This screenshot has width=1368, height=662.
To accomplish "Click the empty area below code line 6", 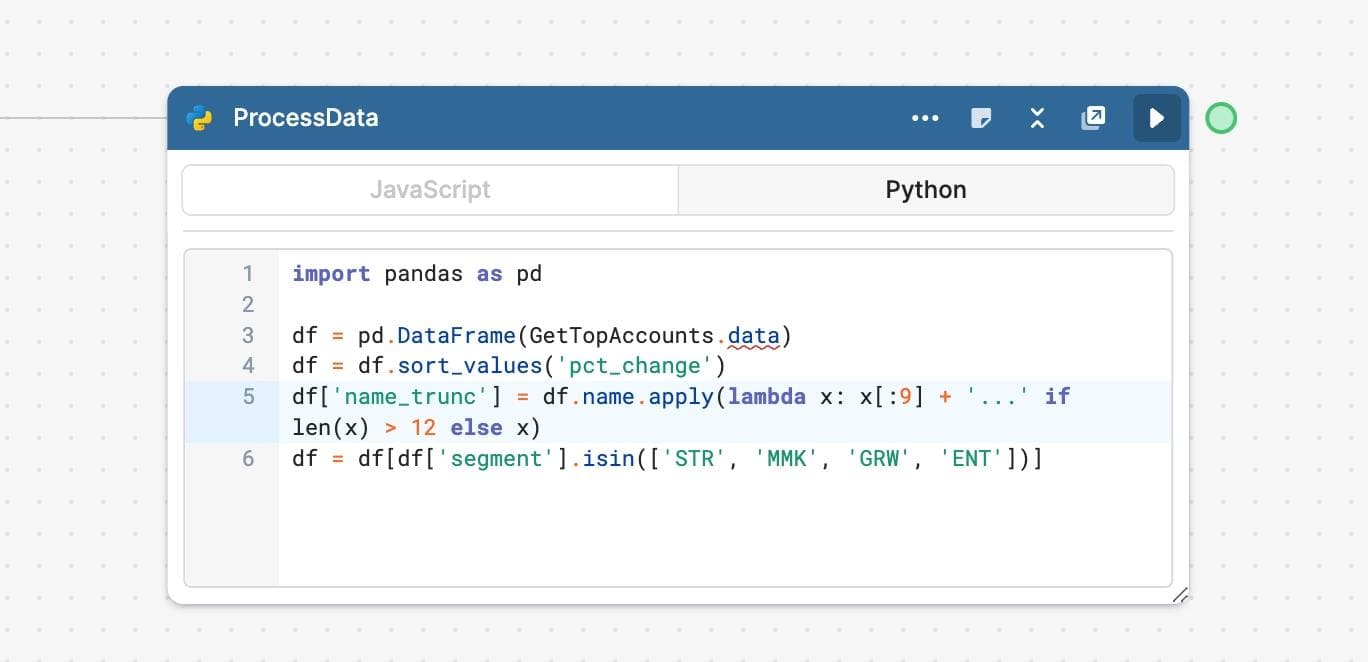I will click(x=720, y=530).
